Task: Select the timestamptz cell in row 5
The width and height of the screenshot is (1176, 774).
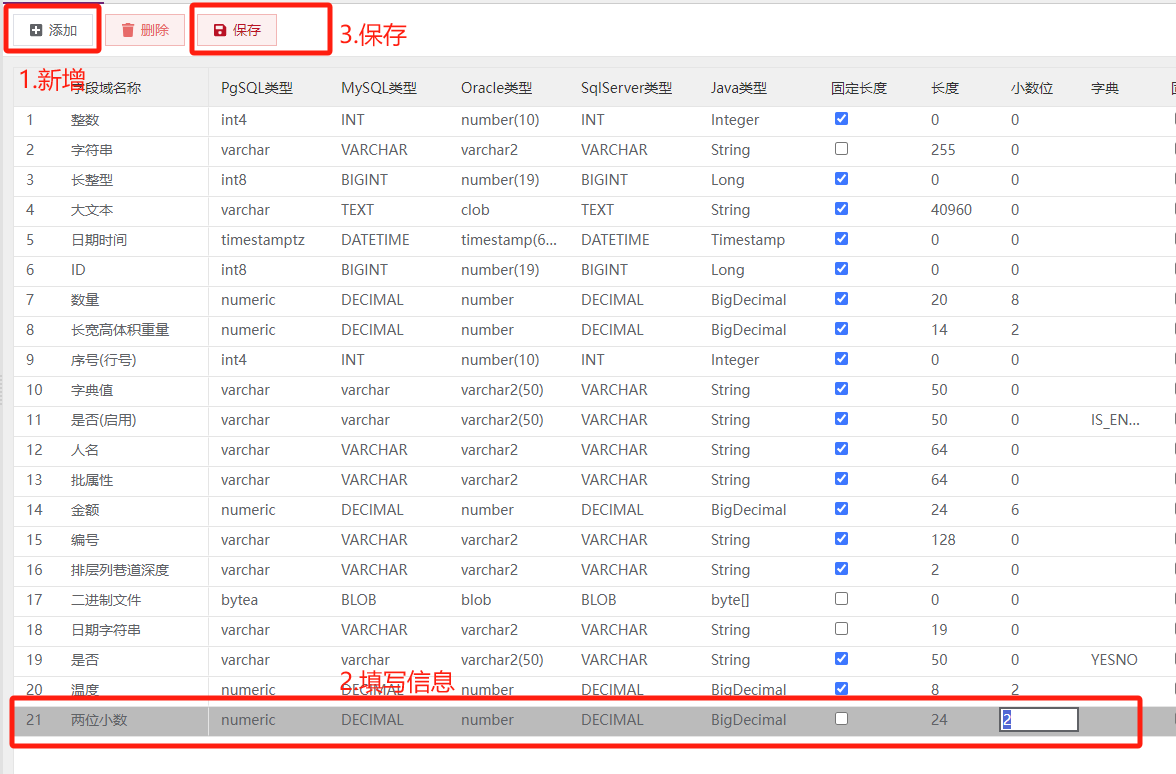Action: 262,240
